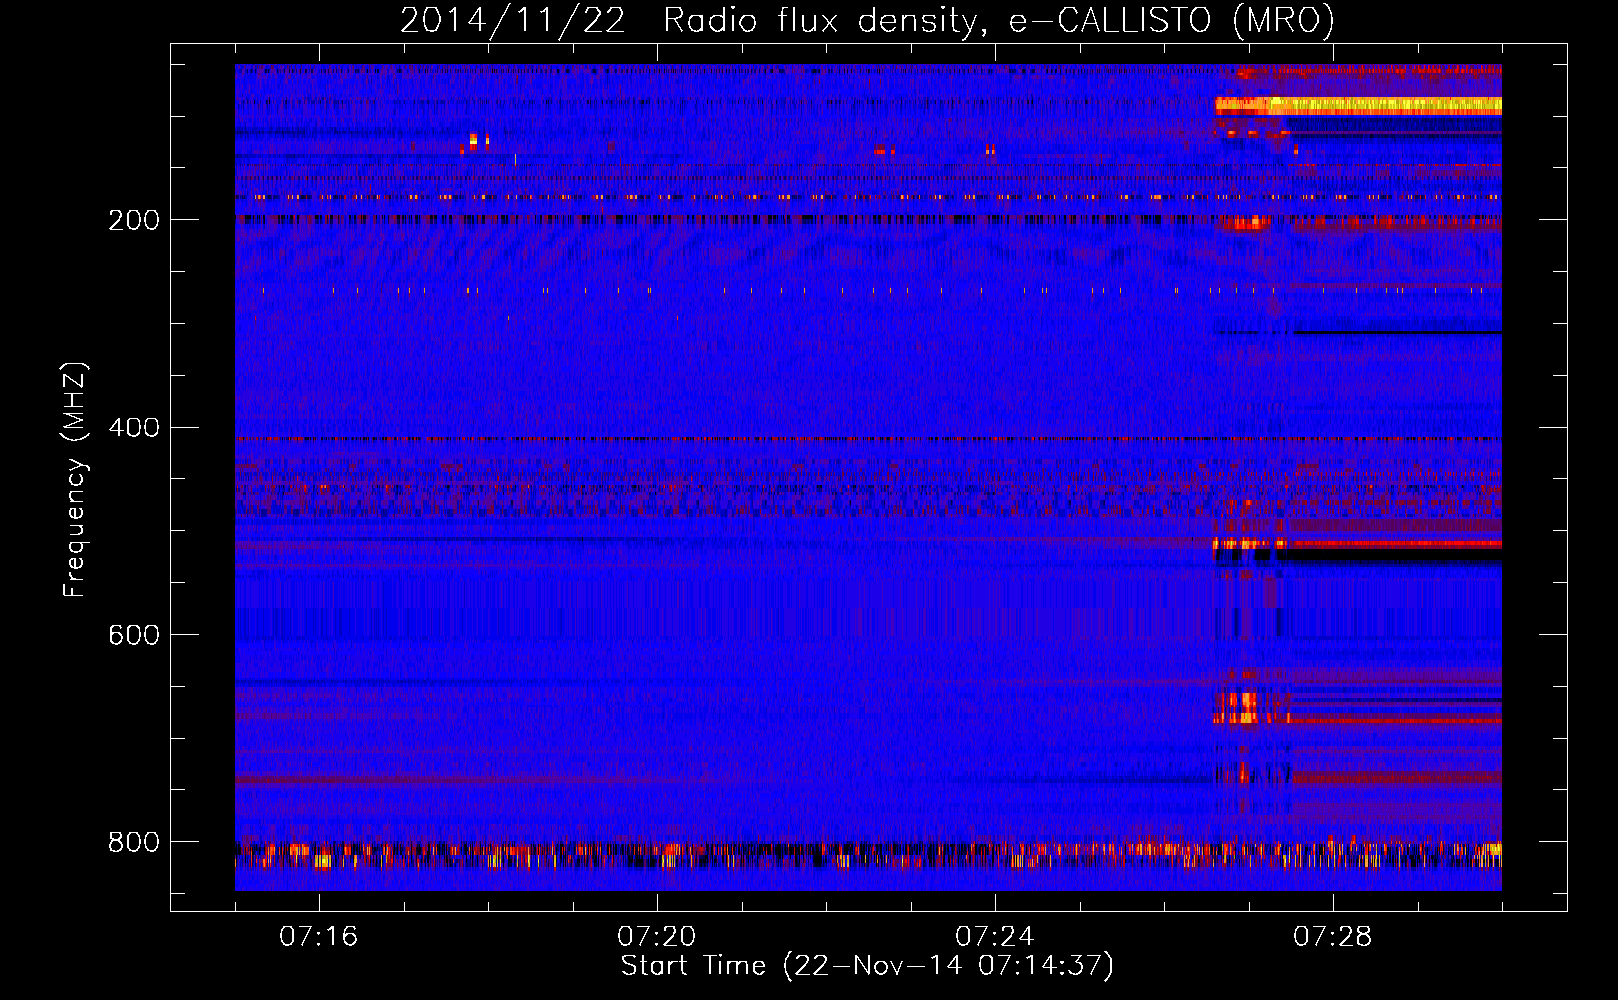Click the 400 frequency tick label
The image size is (1618, 1000).
coord(134,428)
